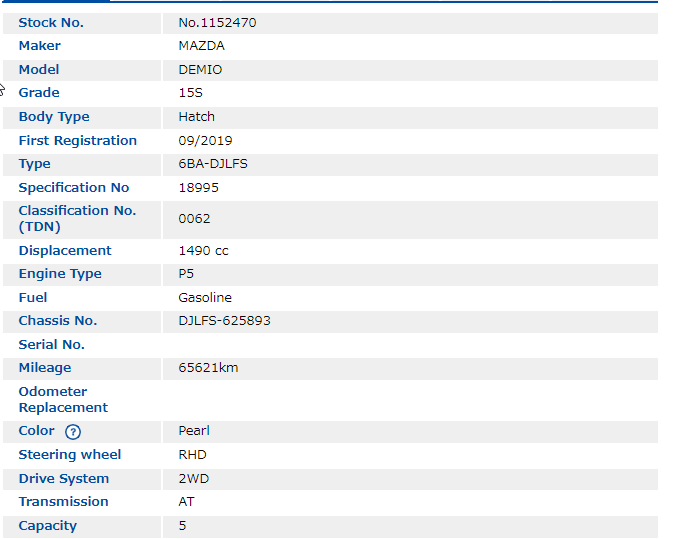Screen dimensions: 674x539
Task: Select the MAZDA maker value
Action: click(201, 46)
